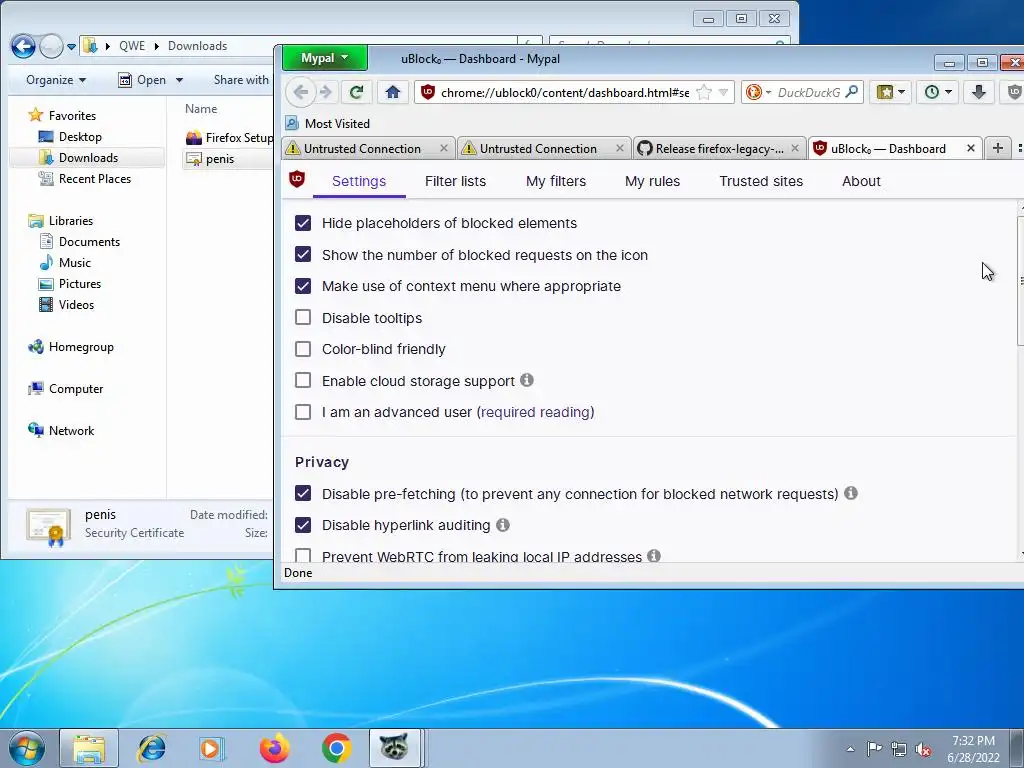Switch to My filters tab
This screenshot has width=1024, height=768.
556,181
